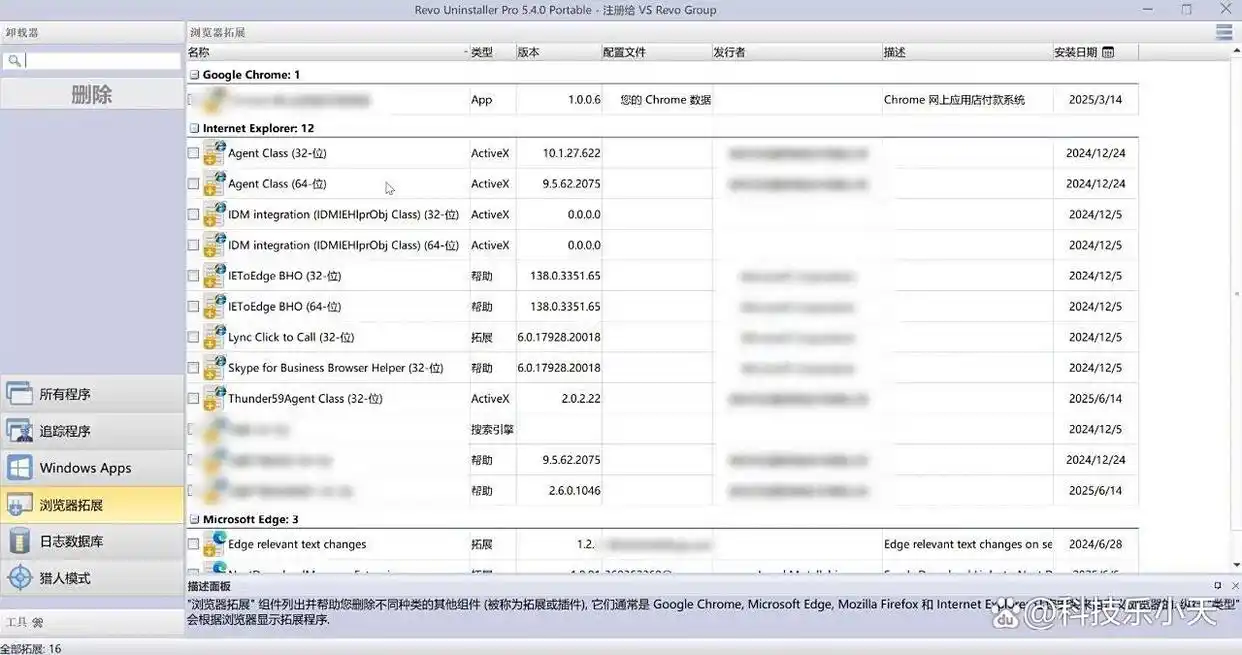Click icon of Agent Class (64-位)
The width and height of the screenshot is (1242, 655).
pos(214,184)
